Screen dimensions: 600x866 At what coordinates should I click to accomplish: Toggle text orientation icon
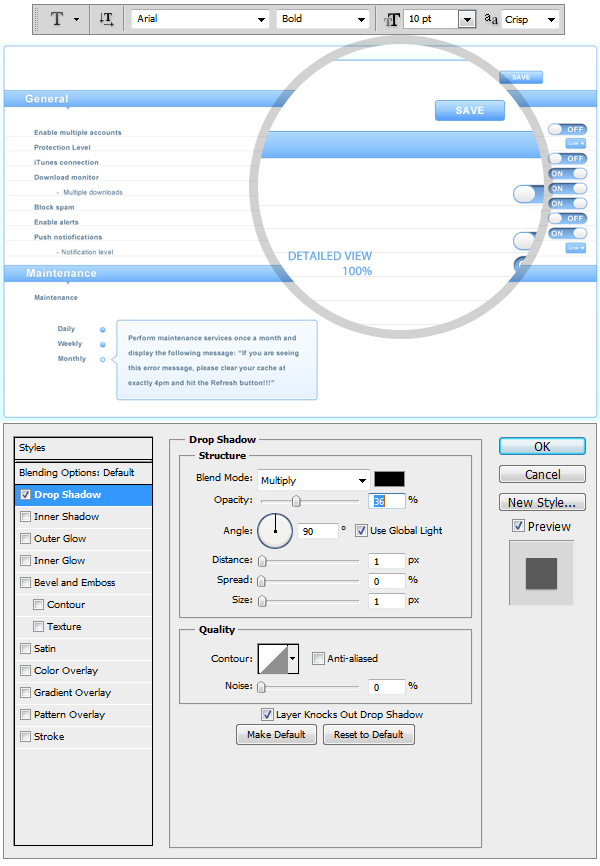point(107,19)
